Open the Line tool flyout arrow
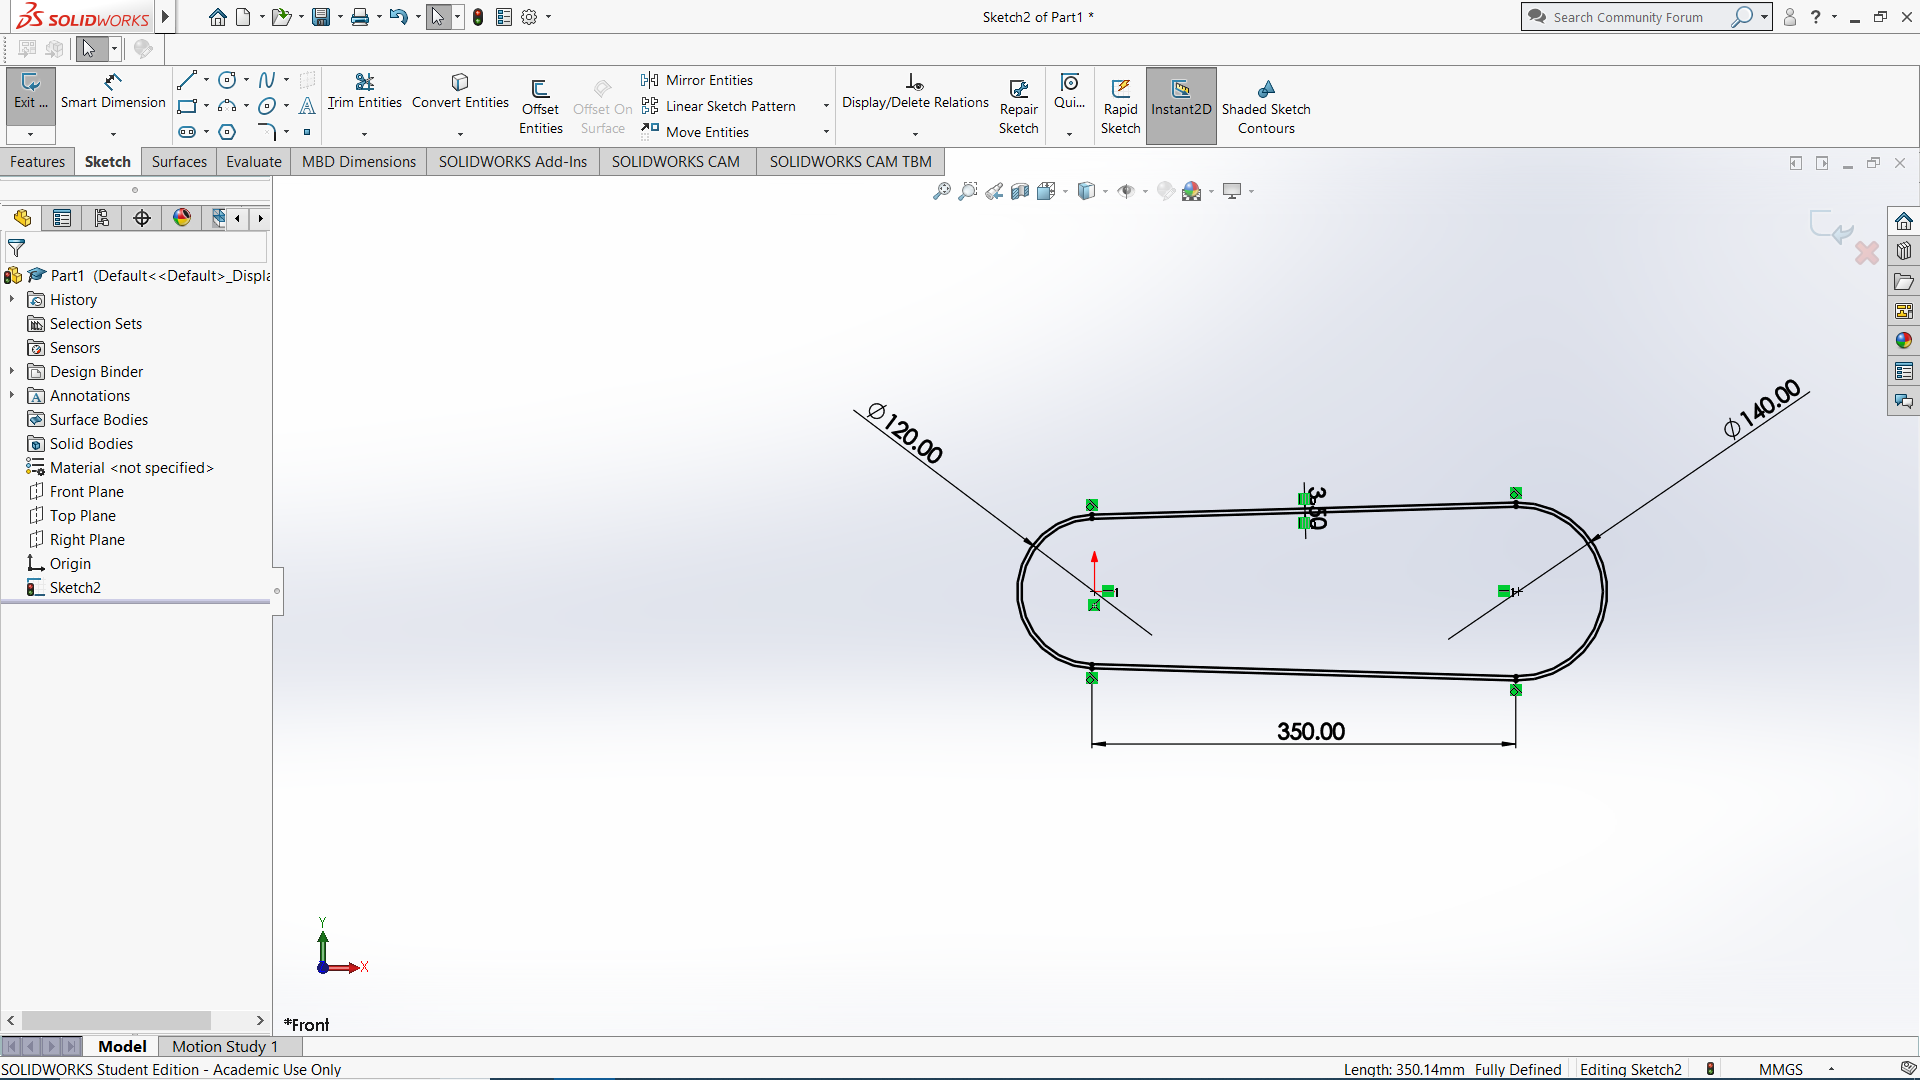The height and width of the screenshot is (1080, 1920). tap(205, 80)
